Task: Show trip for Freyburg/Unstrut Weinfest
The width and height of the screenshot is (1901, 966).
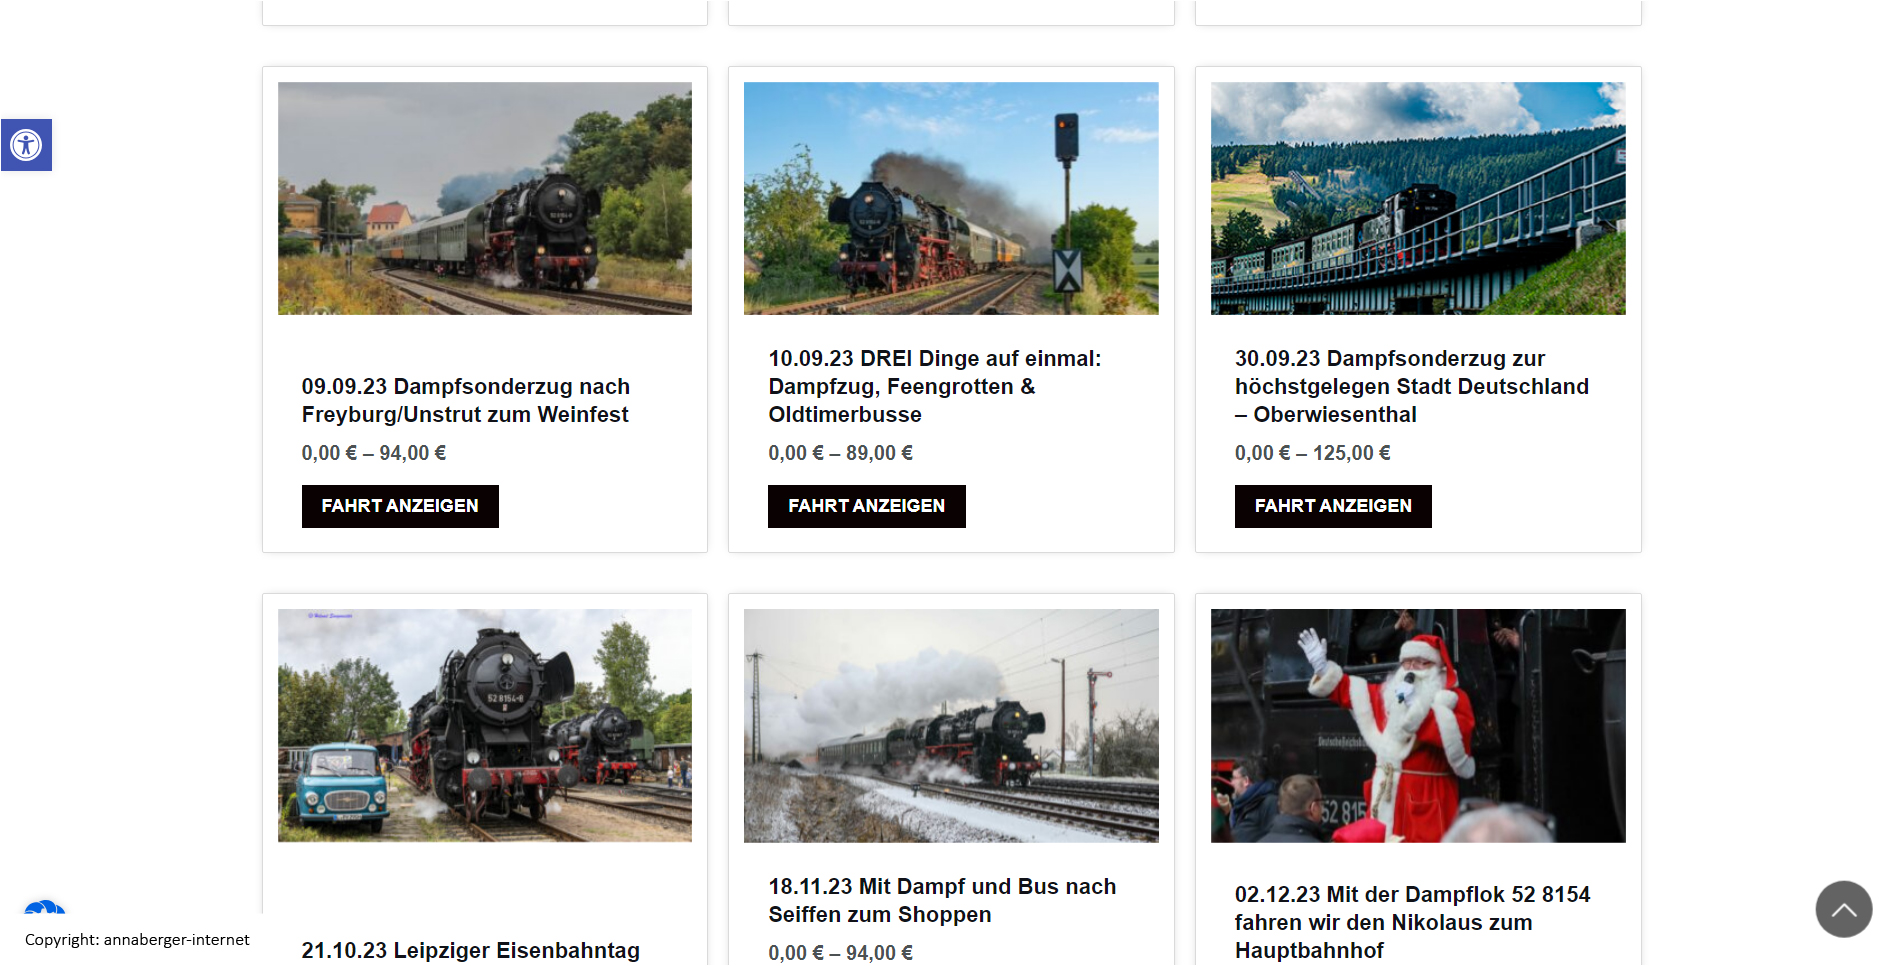Action: click(x=400, y=506)
